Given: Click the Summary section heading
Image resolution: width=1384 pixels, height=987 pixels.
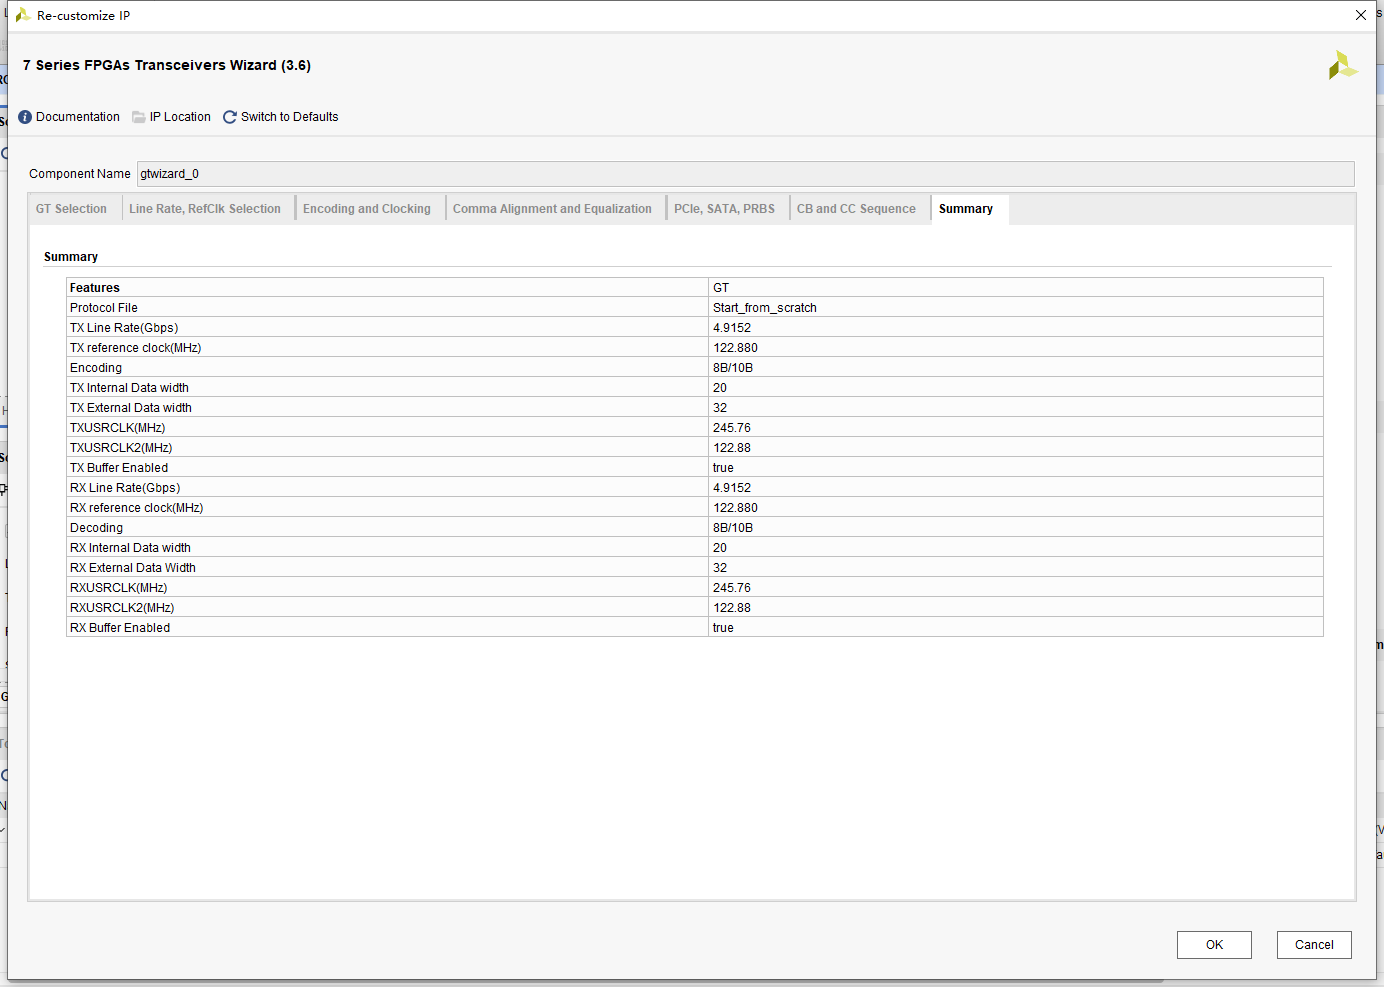Looking at the screenshot, I should (71, 257).
